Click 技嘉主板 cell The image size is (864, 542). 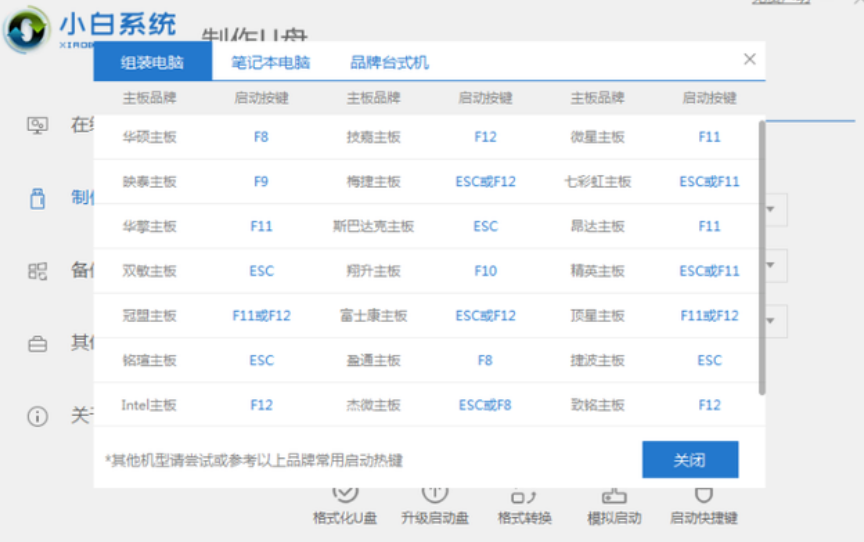point(373,137)
